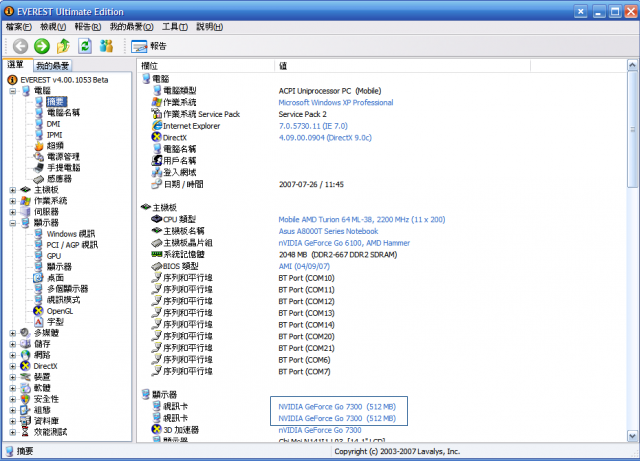Click the 2048 MB system memory value
This screenshot has width=640, height=461.
(x=338, y=255)
